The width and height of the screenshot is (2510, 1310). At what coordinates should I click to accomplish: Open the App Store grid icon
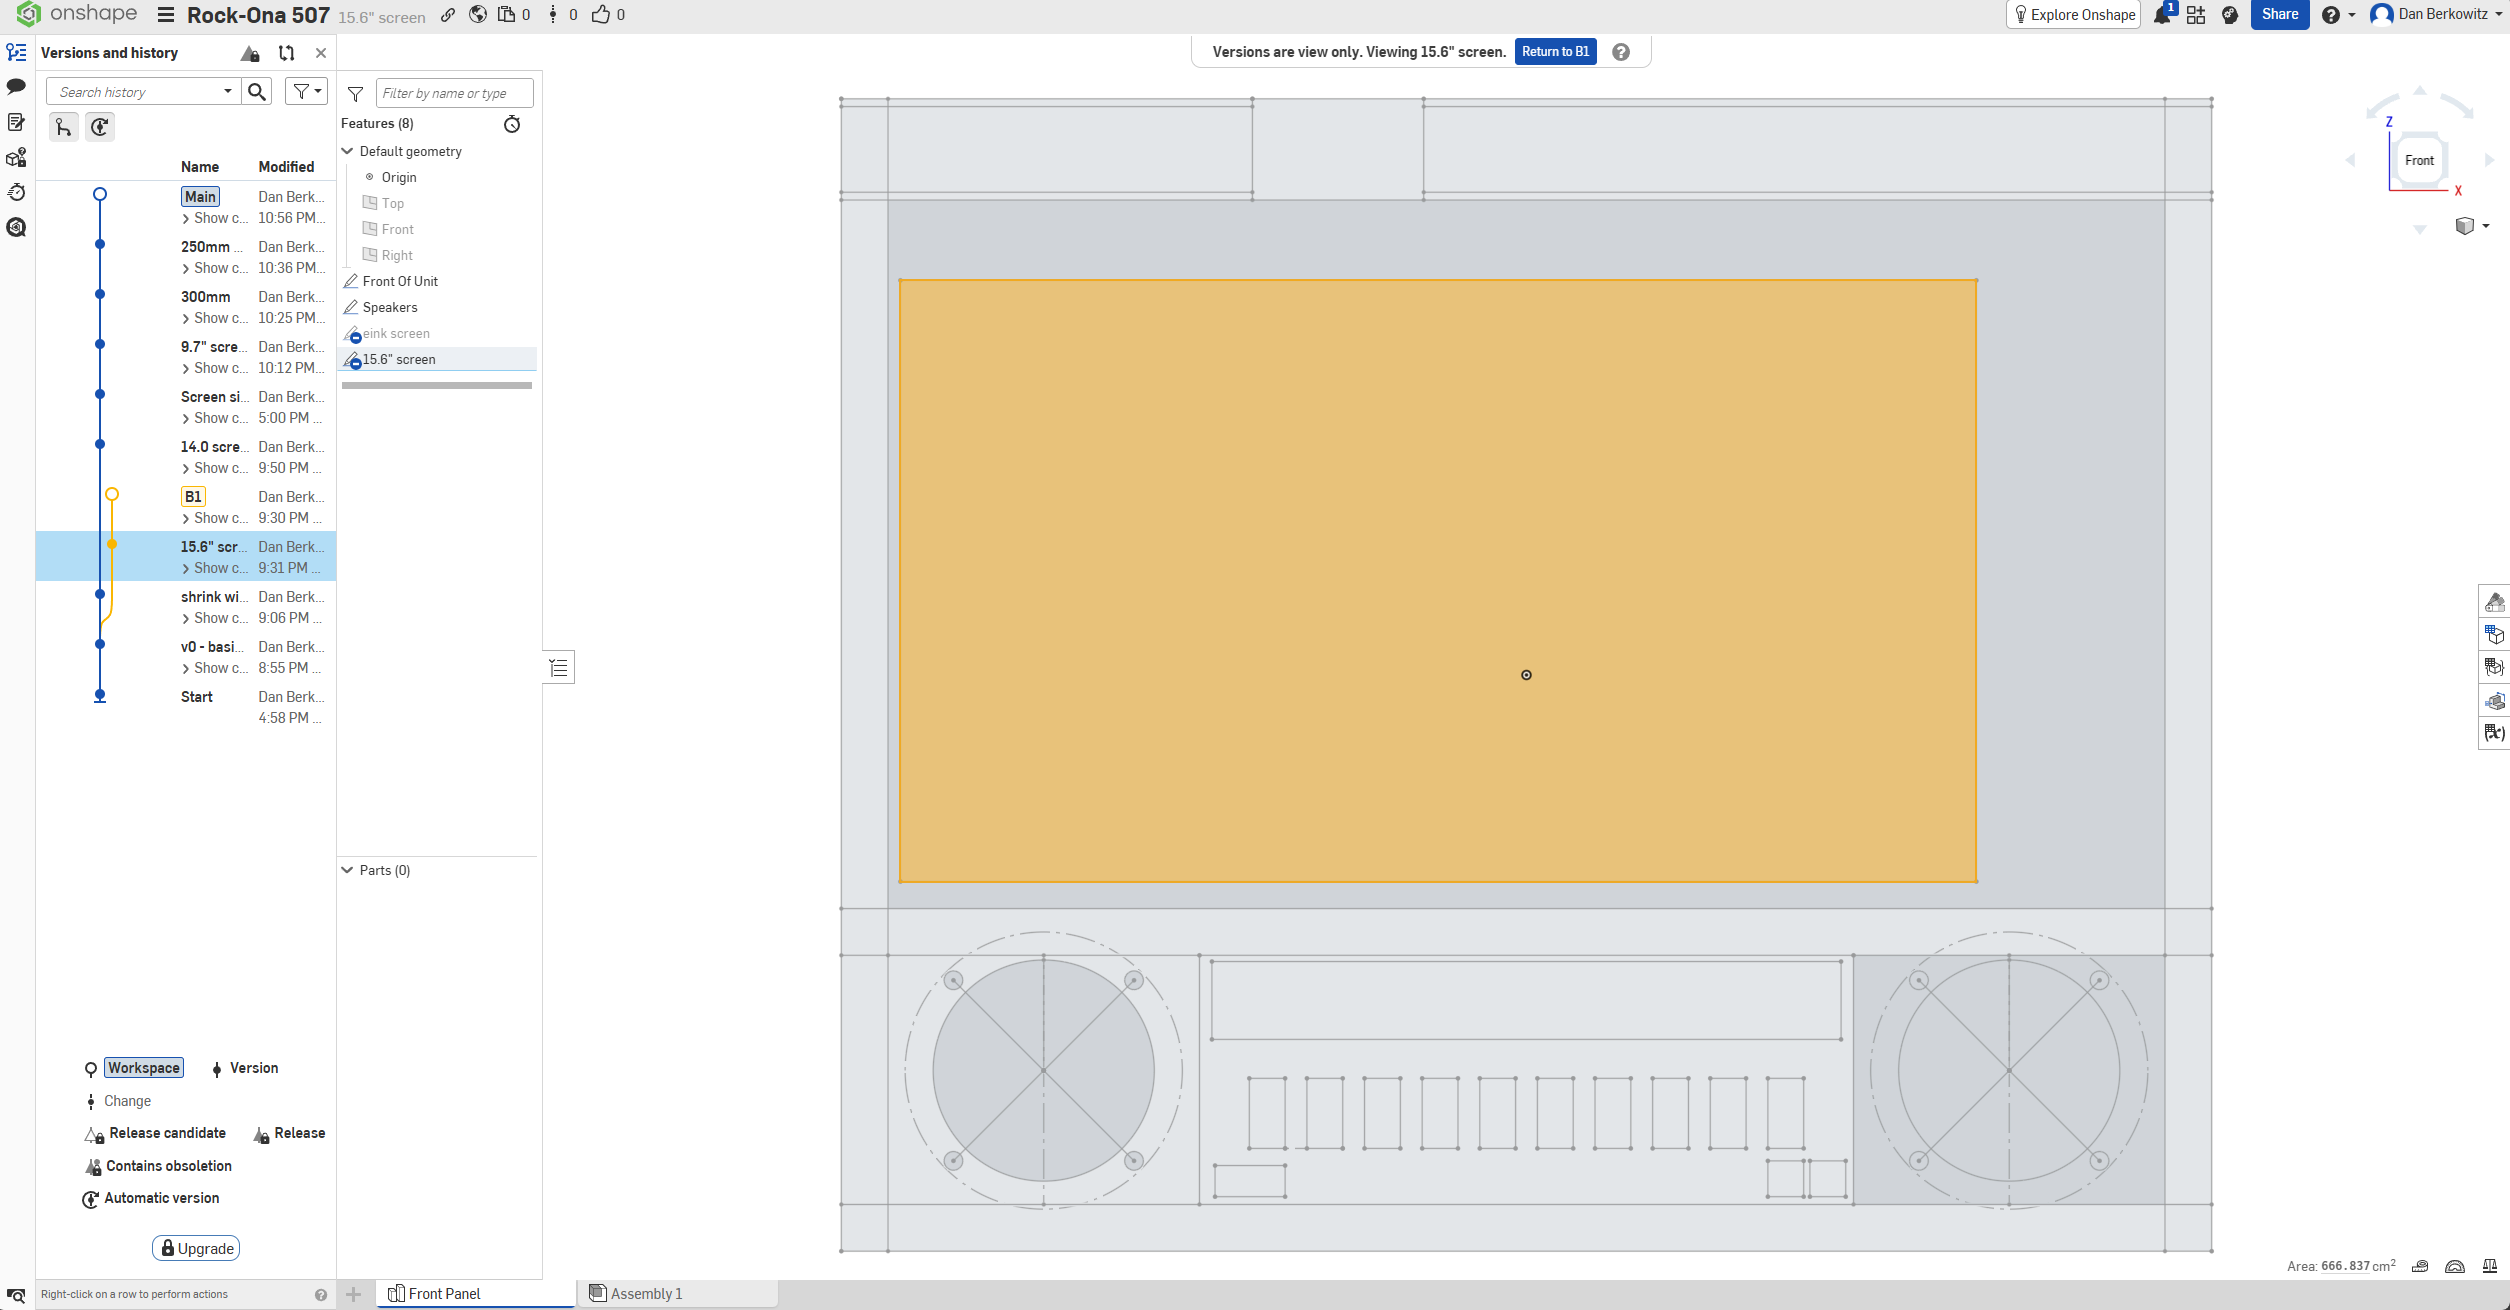2196,15
